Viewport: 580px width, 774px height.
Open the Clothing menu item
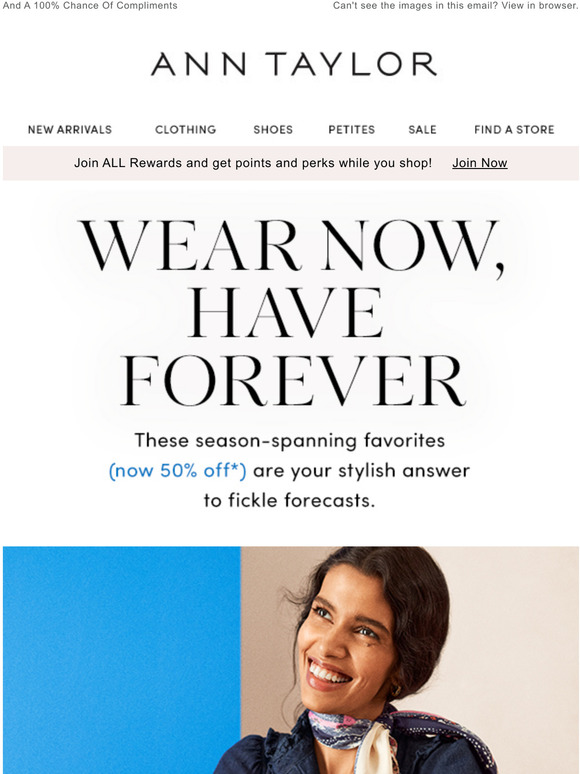[186, 129]
